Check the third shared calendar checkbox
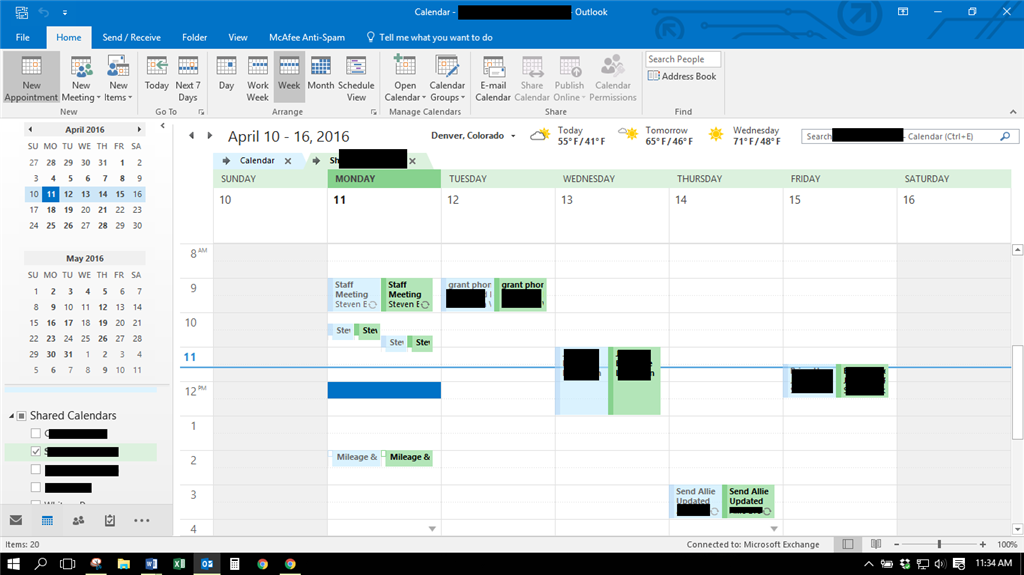Image resolution: width=1024 pixels, height=575 pixels. point(36,469)
